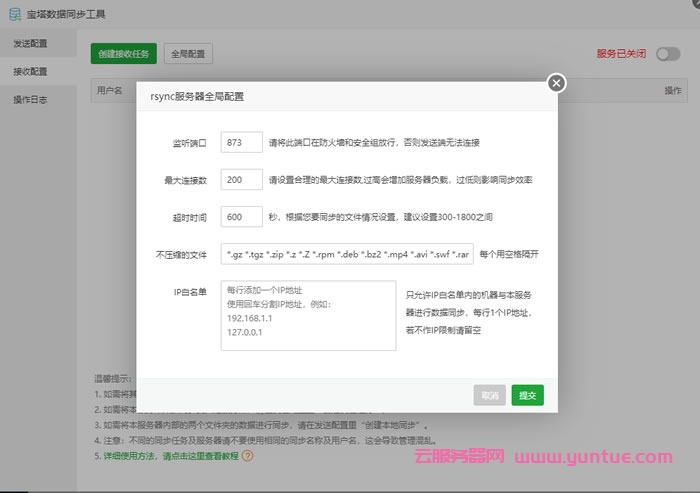This screenshot has height=493, width=700.
Task: Click the 用户名 column header
Action: (x=110, y=90)
